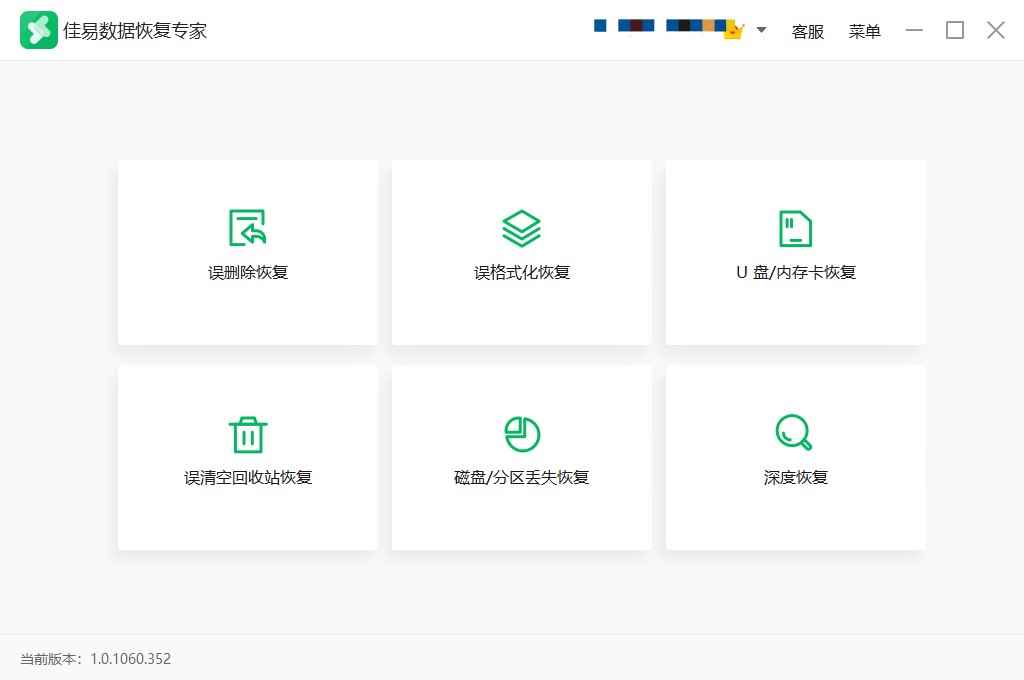Click the disk partition pie chart icon

pos(521,434)
